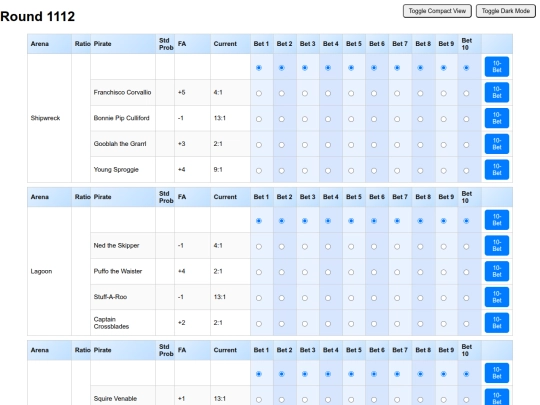540x405 pixels.
Task: Click 10-Bet button for Gooblah the Grarrl
Action: pyautogui.click(x=497, y=144)
